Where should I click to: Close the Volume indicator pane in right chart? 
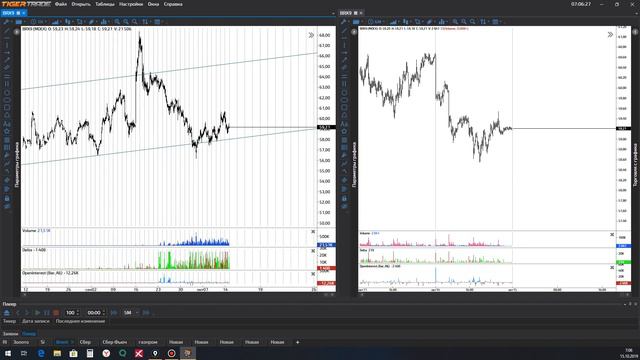(x=612, y=235)
